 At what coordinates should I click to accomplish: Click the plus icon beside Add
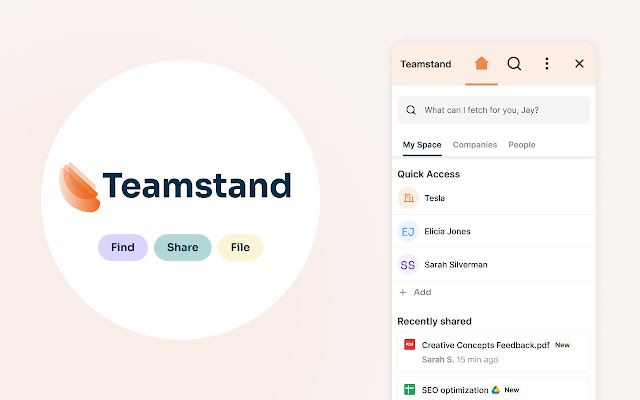(x=403, y=292)
